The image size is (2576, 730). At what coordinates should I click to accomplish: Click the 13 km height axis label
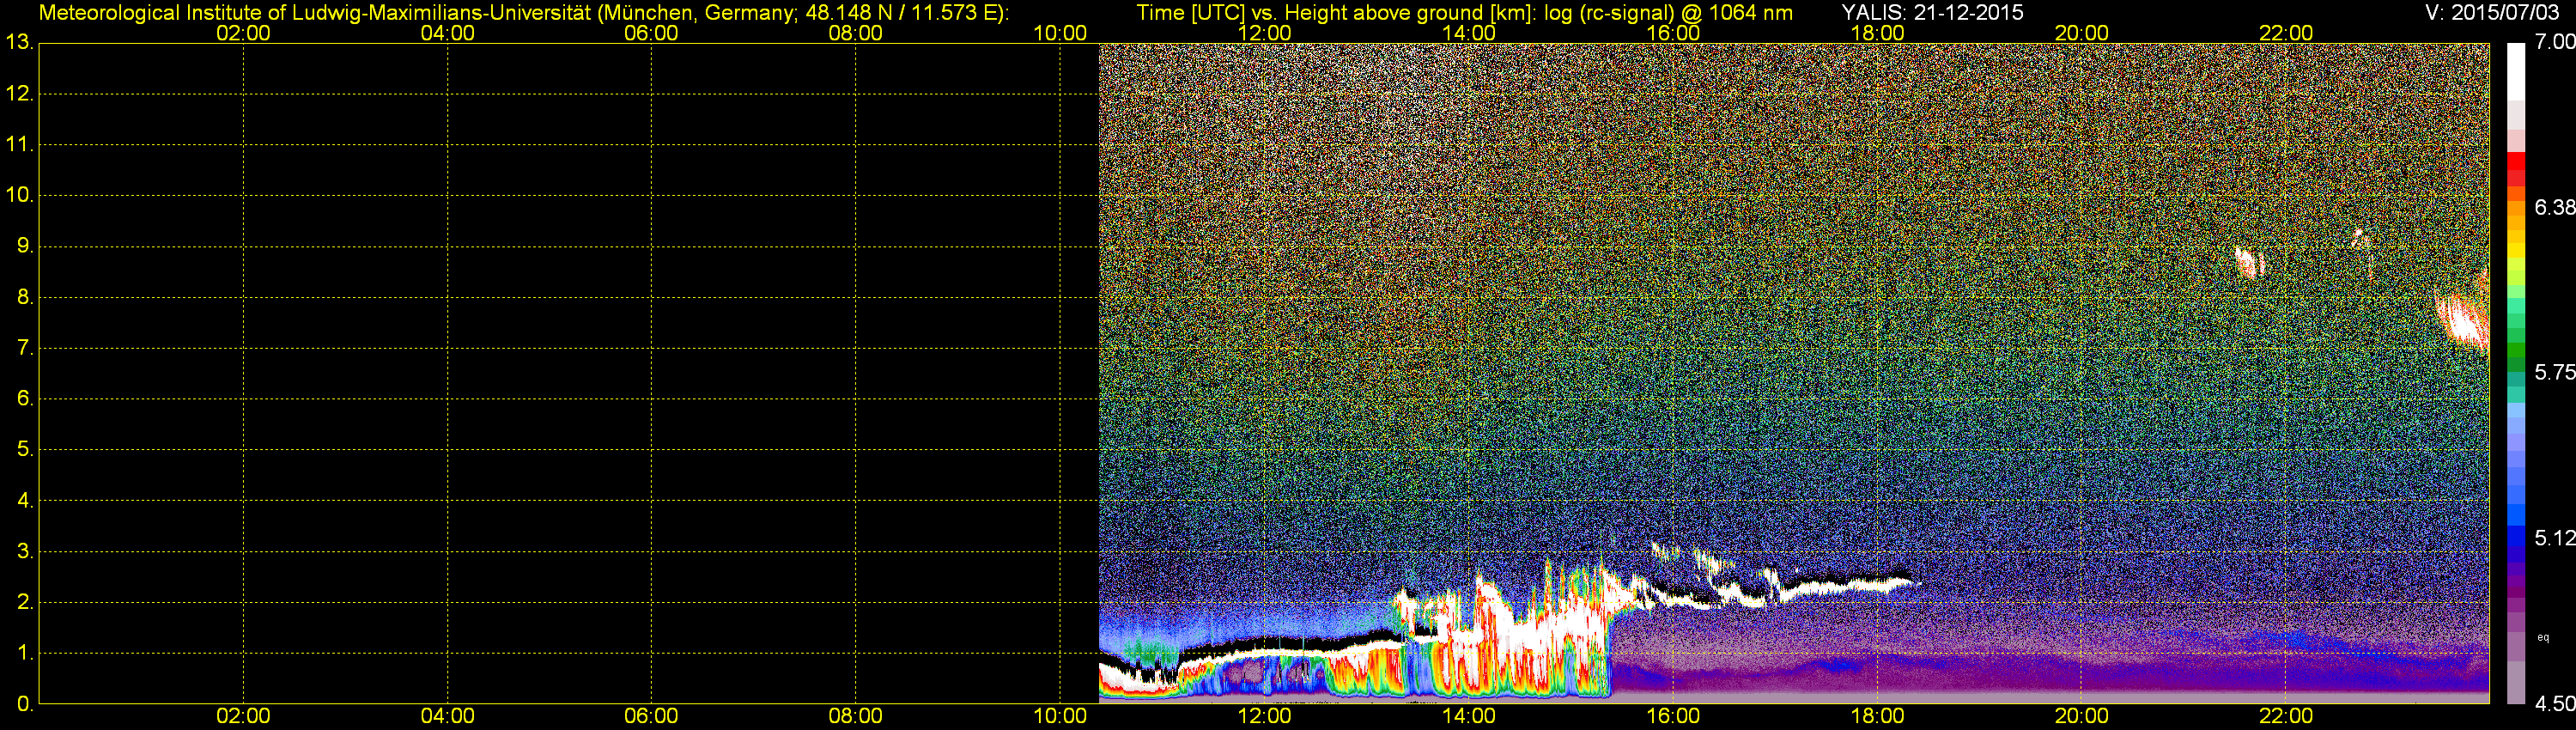[19, 42]
